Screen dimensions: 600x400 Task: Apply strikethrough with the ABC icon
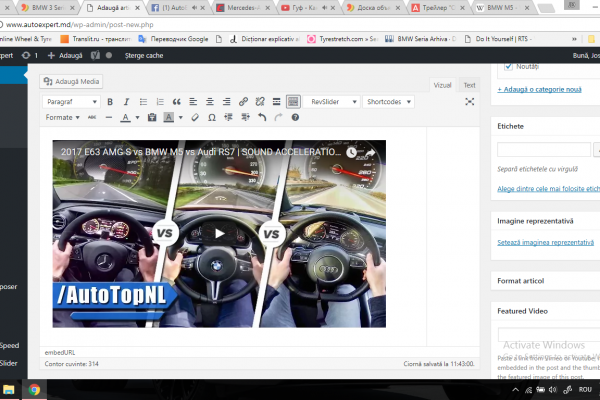(92, 118)
